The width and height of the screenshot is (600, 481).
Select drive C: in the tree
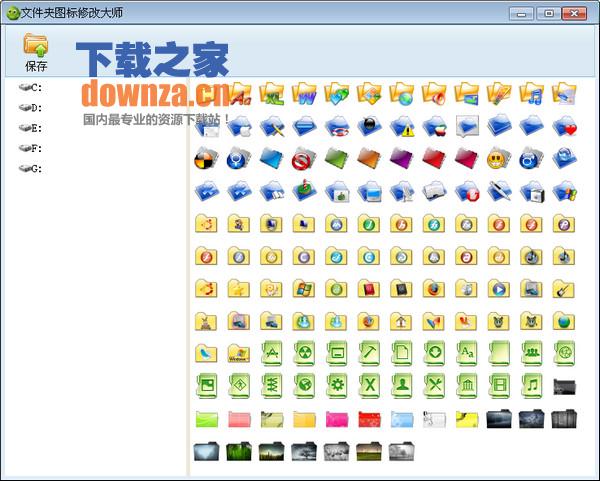pos(30,88)
